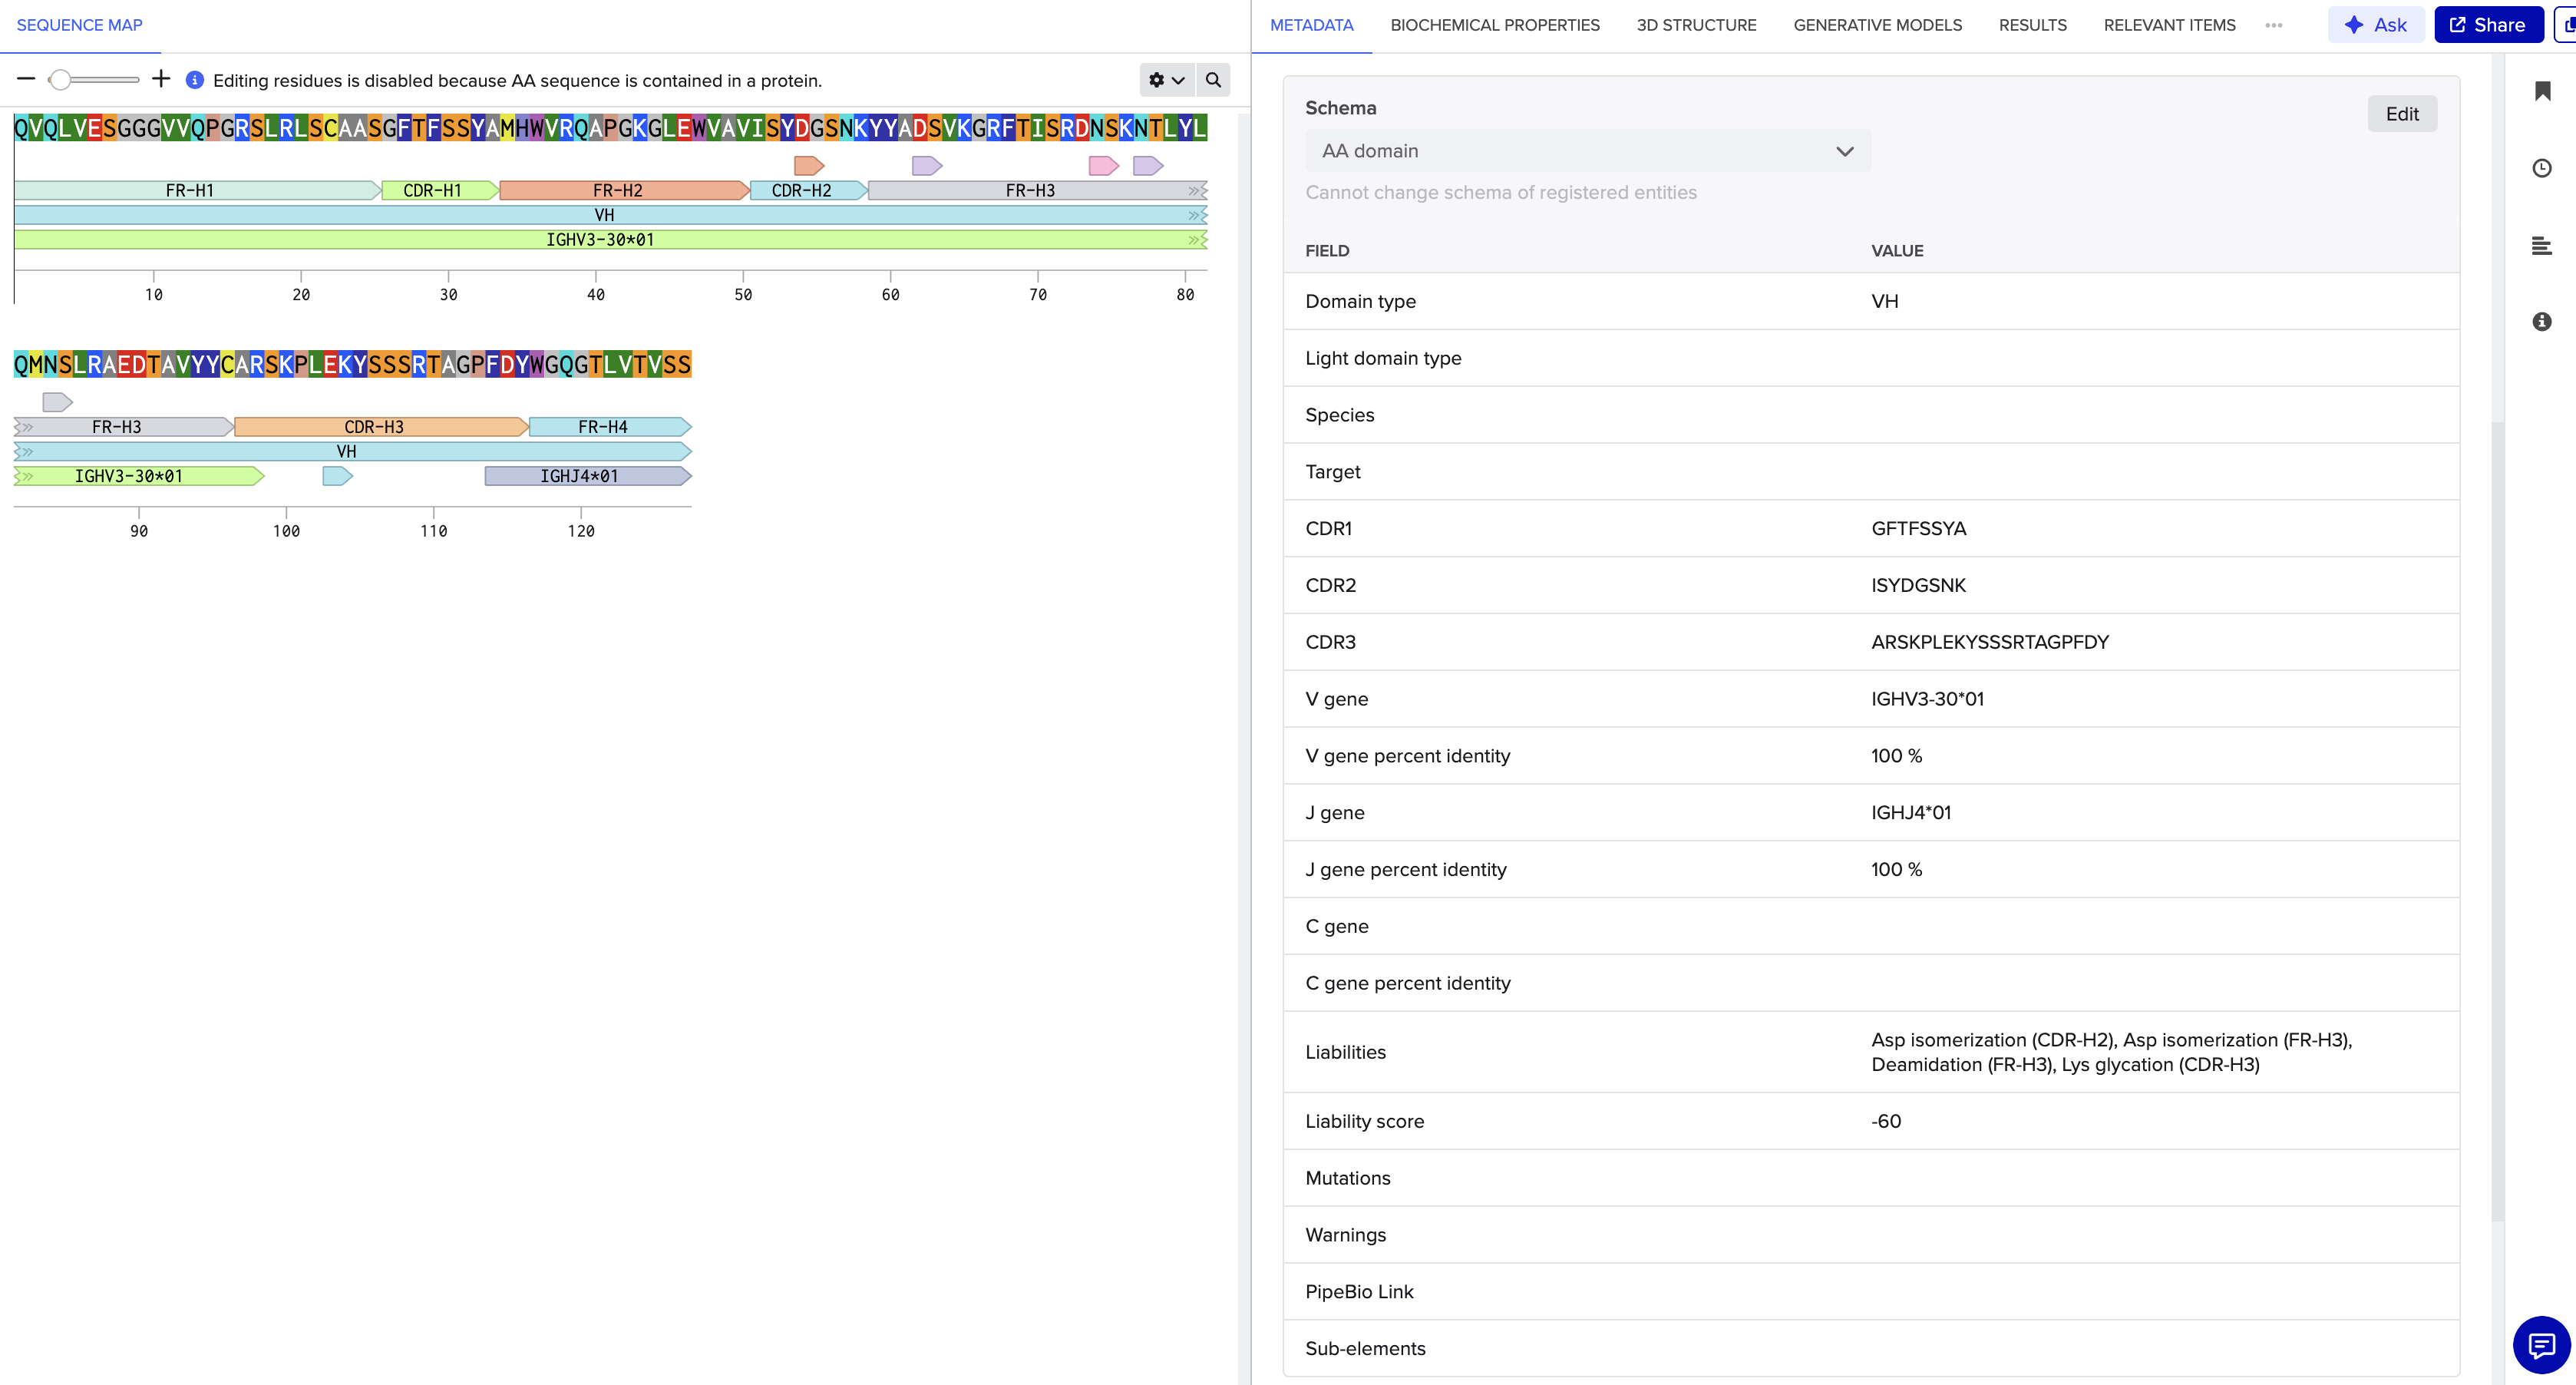Click the Share button
This screenshot has width=2576, height=1385.
tap(2488, 25)
